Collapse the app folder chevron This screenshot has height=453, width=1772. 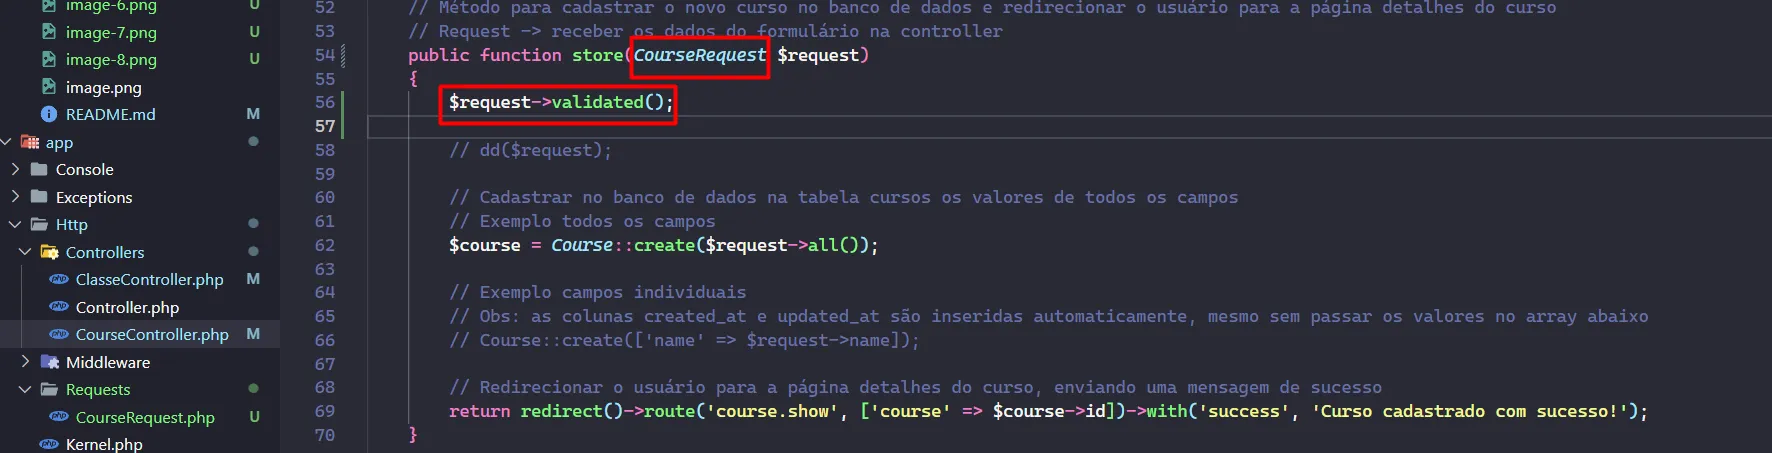6,142
